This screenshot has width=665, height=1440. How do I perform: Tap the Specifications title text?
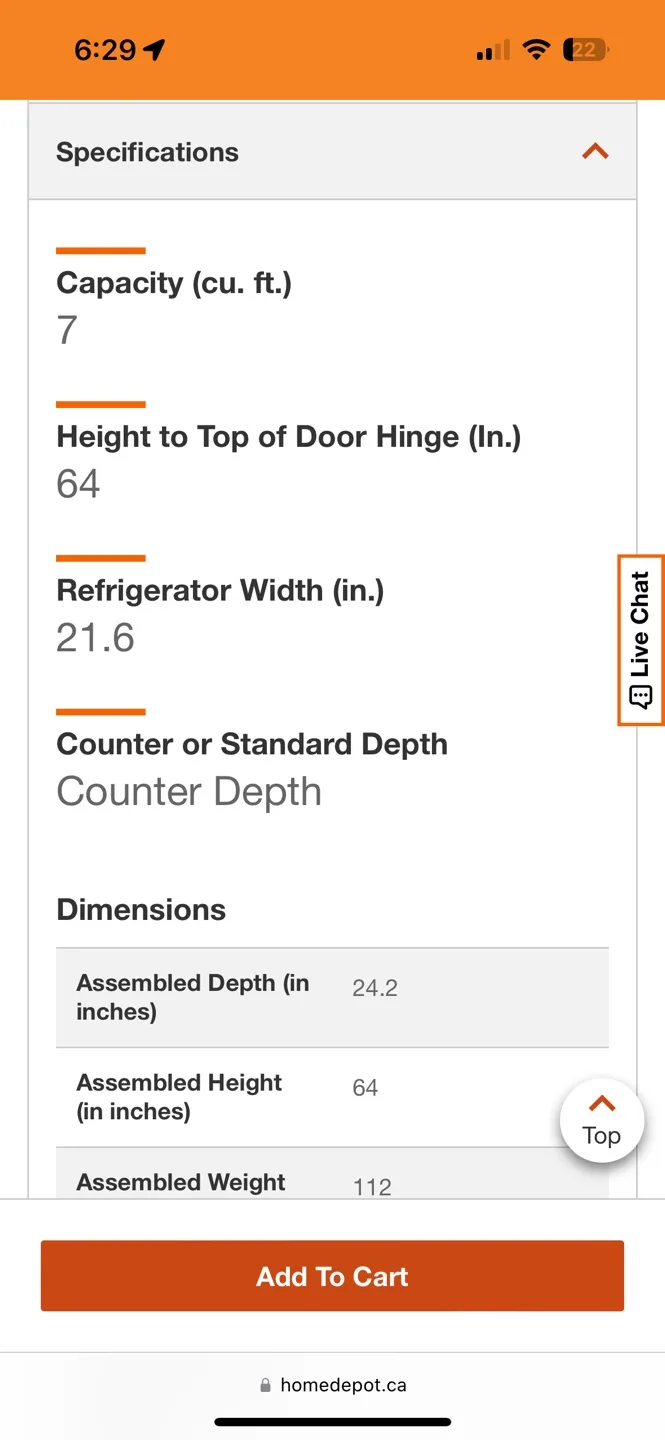[147, 152]
